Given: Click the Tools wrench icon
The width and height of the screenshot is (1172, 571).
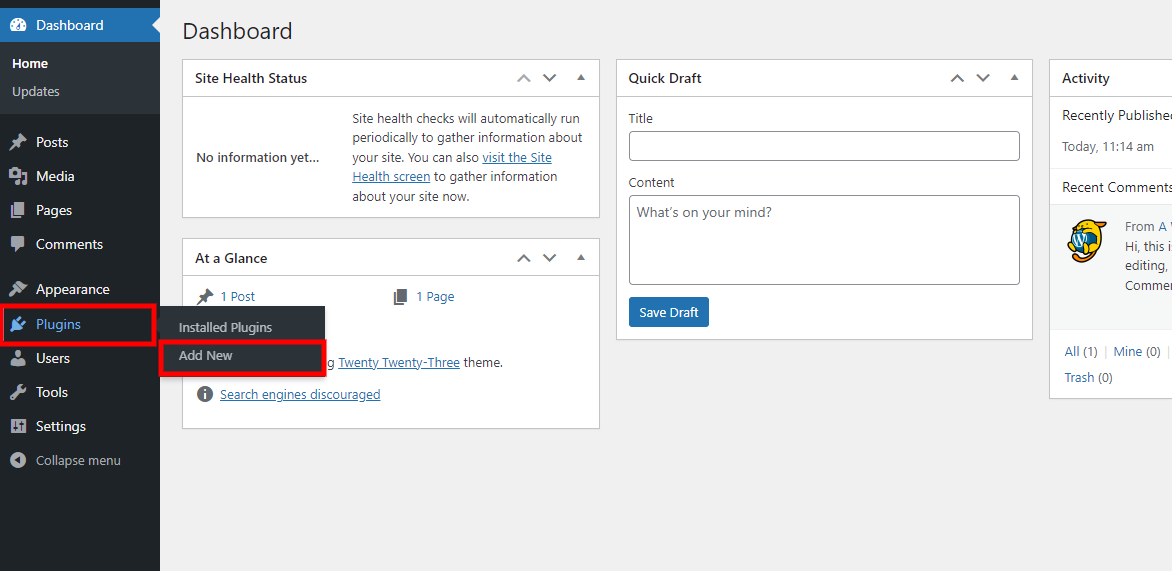Looking at the screenshot, I should pos(18,393).
